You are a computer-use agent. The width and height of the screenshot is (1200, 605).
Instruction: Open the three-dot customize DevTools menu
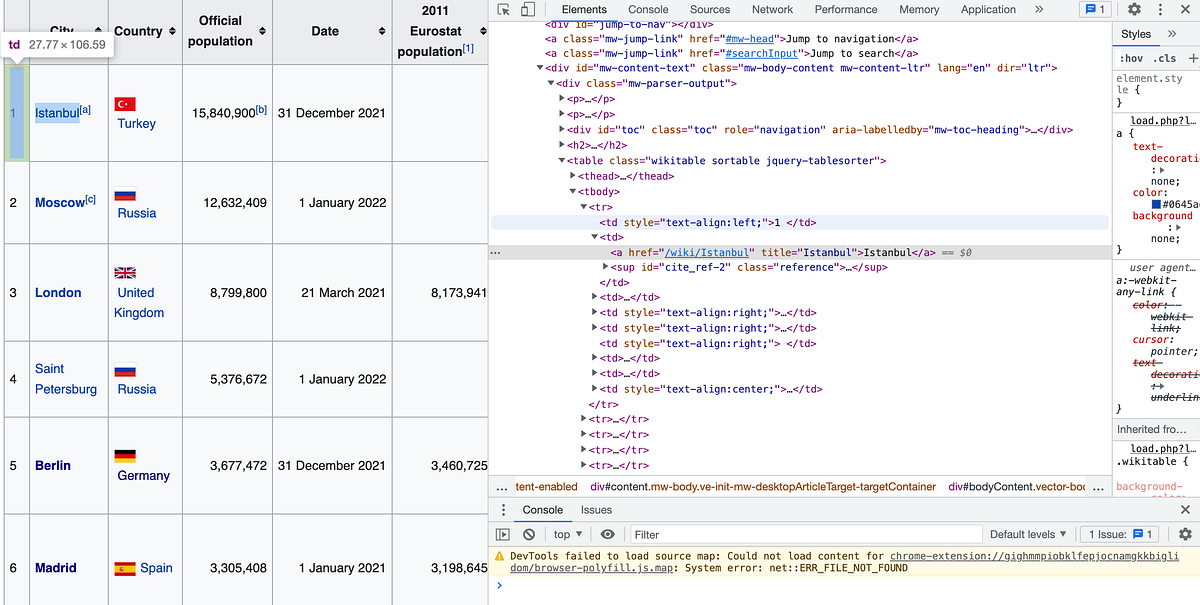pos(1160,9)
